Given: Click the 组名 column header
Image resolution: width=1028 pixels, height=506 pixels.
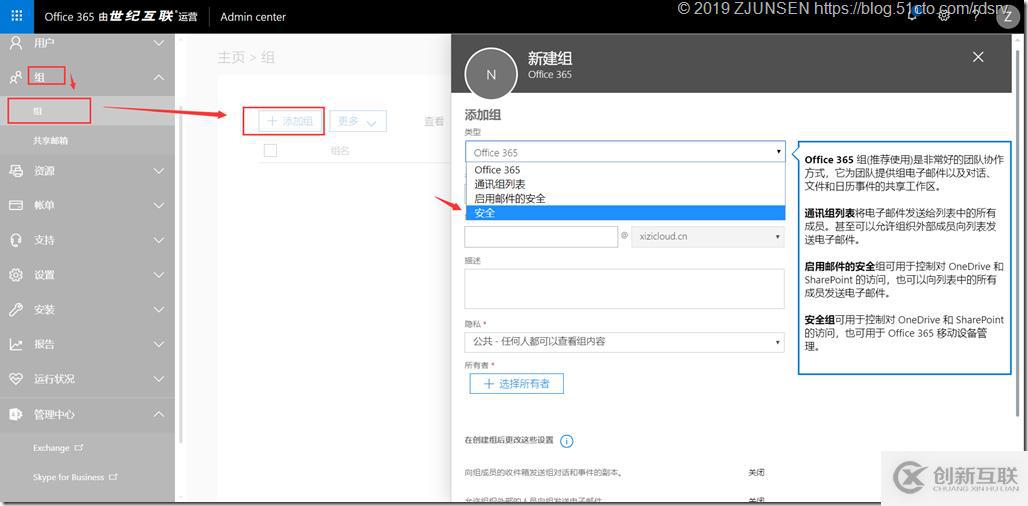Looking at the screenshot, I should pyautogui.click(x=340, y=151).
